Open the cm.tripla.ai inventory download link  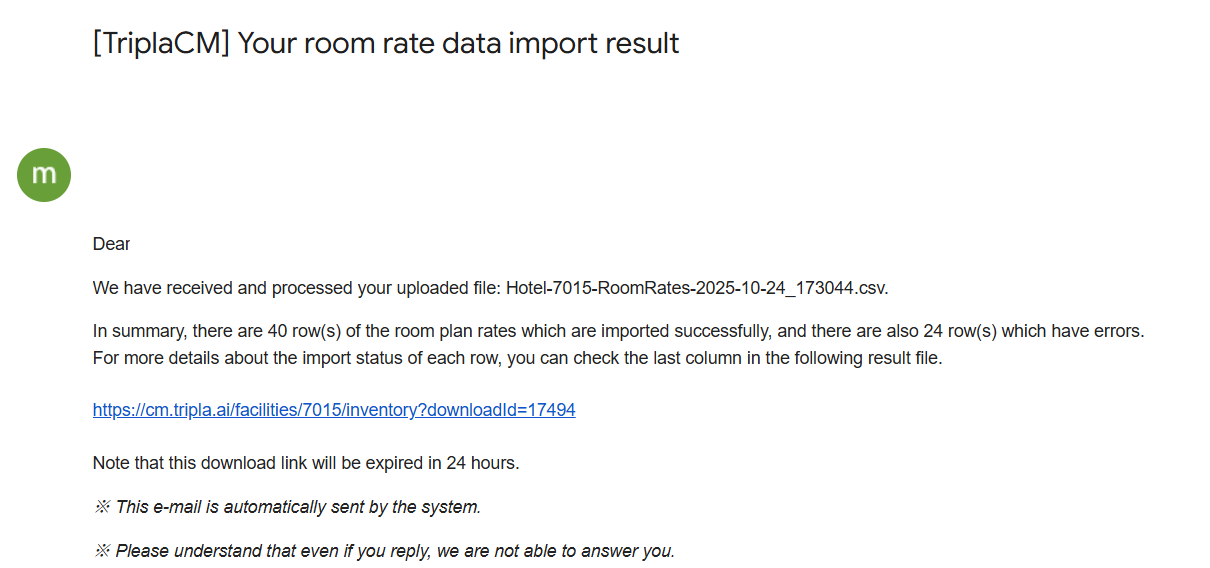[334, 410]
